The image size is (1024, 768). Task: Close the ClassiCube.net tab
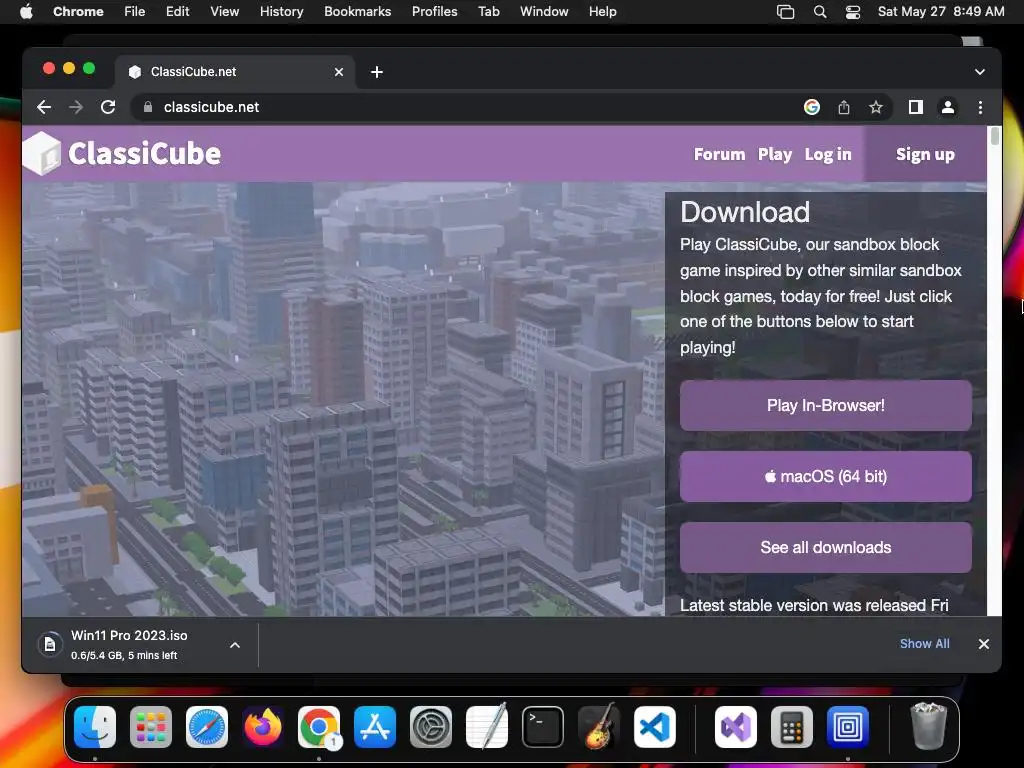[339, 72]
